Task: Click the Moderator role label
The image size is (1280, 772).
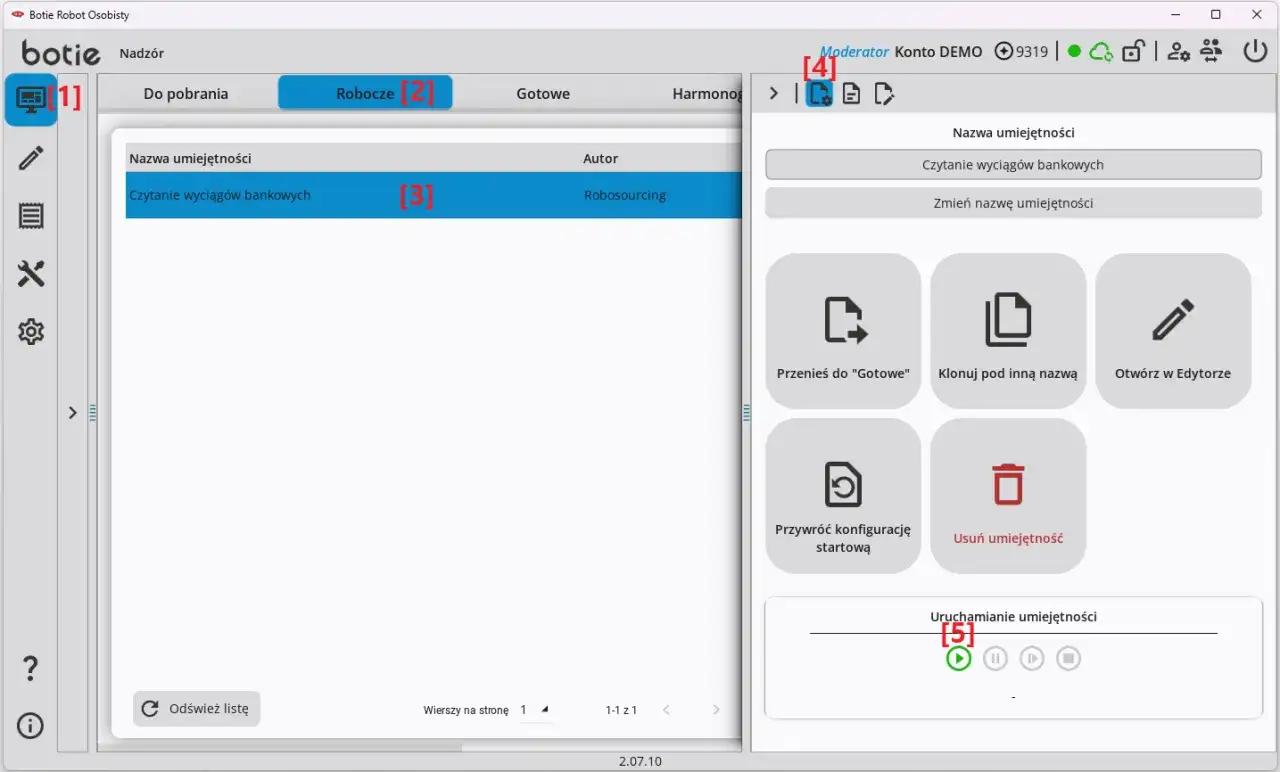Action: [x=854, y=51]
